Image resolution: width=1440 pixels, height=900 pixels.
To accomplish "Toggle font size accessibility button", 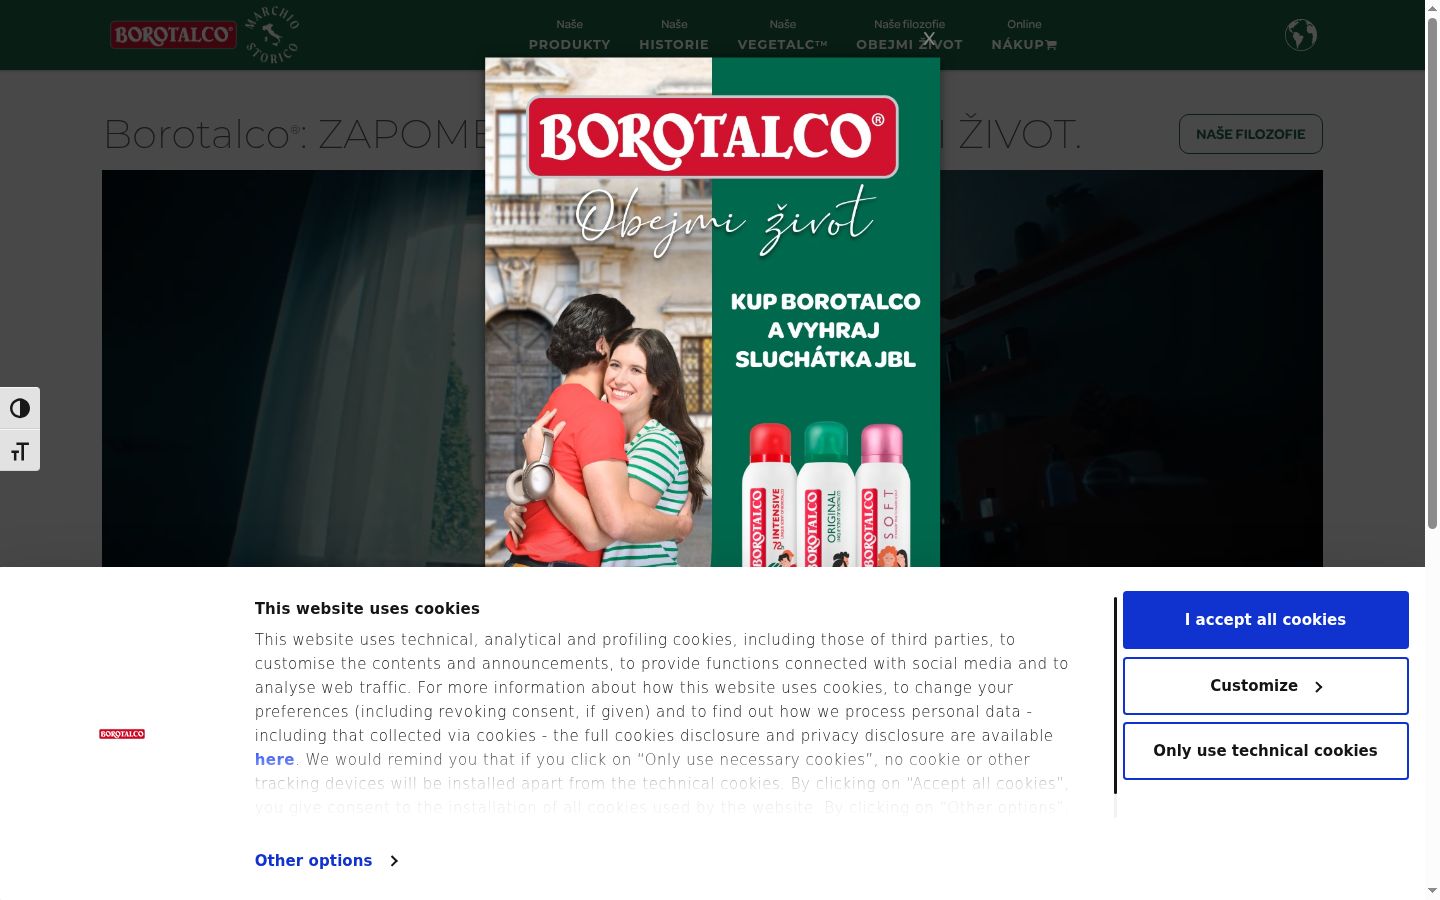I will click(20, 451).
